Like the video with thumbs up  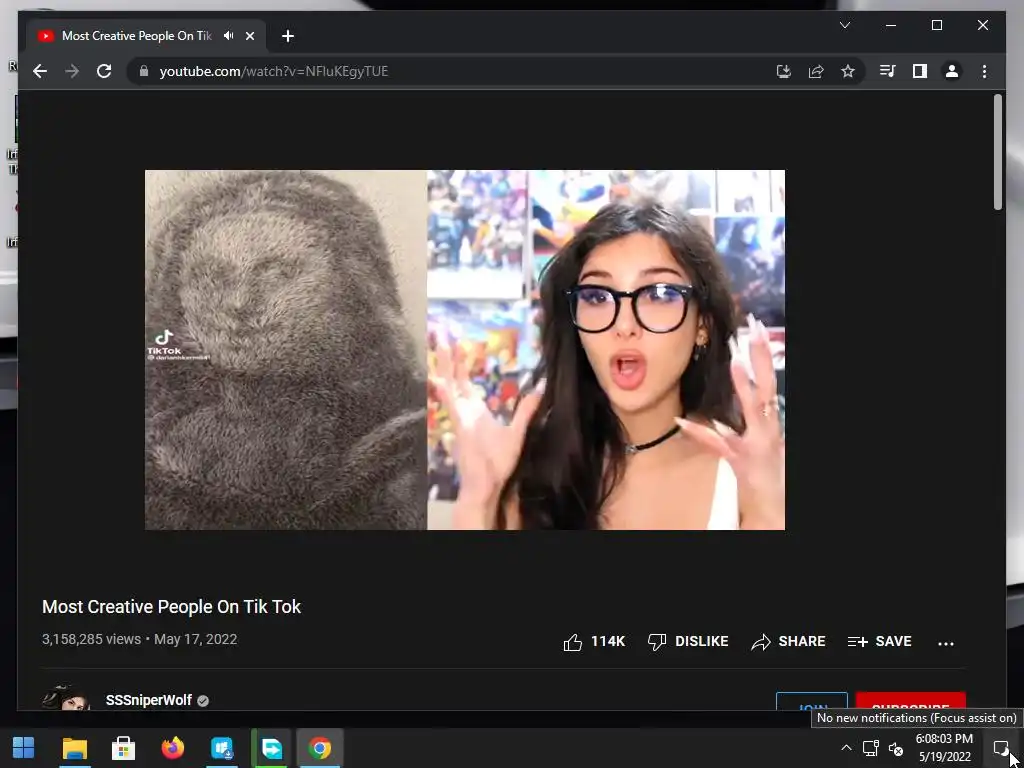(594, 642)
